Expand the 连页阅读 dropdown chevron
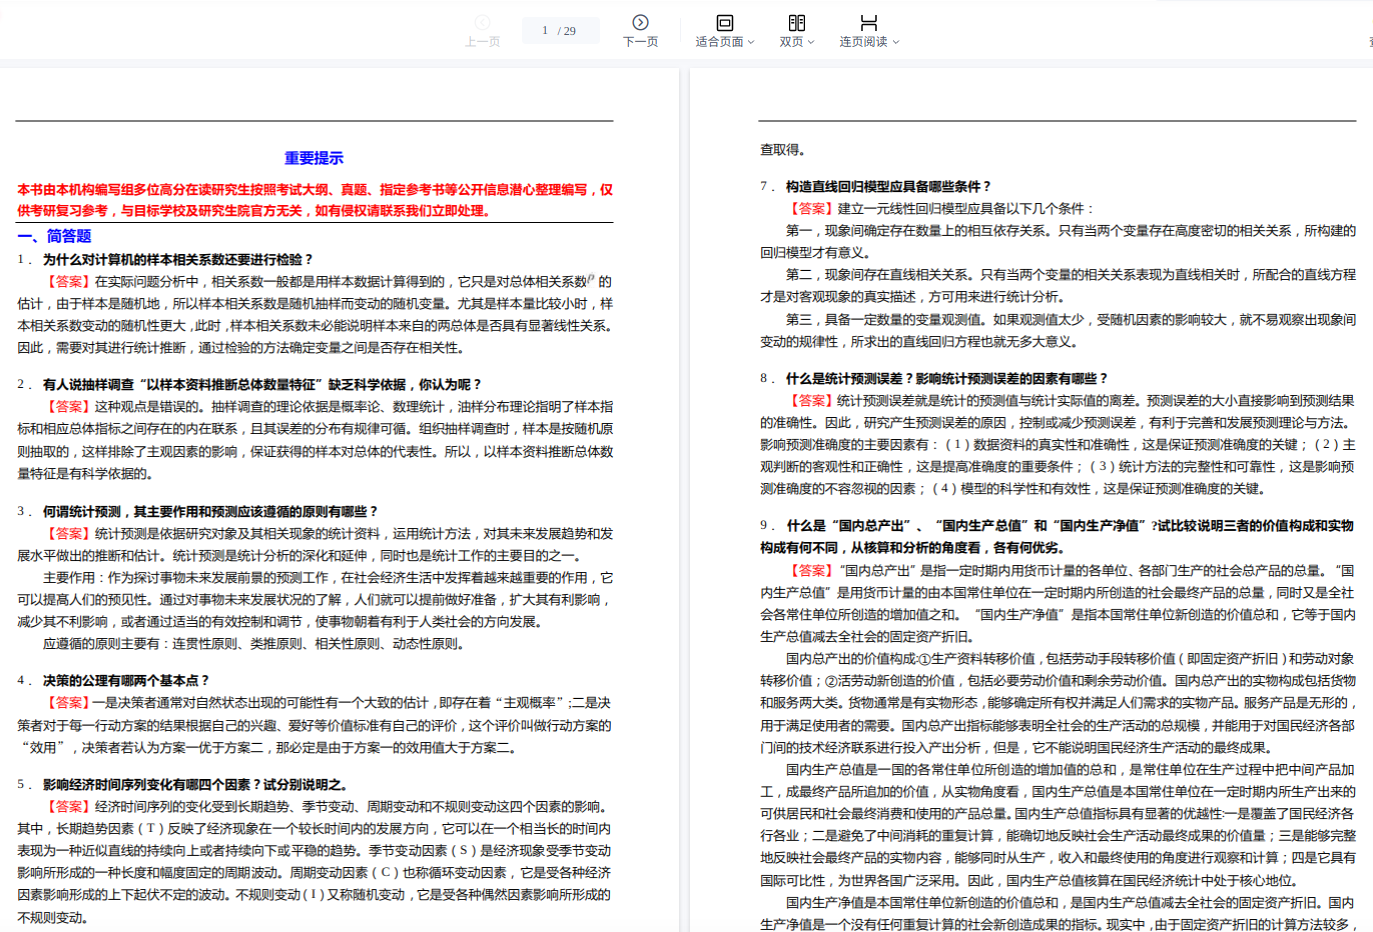The height and width of the screenshot is (932, 1373). (x=896, y=42)
